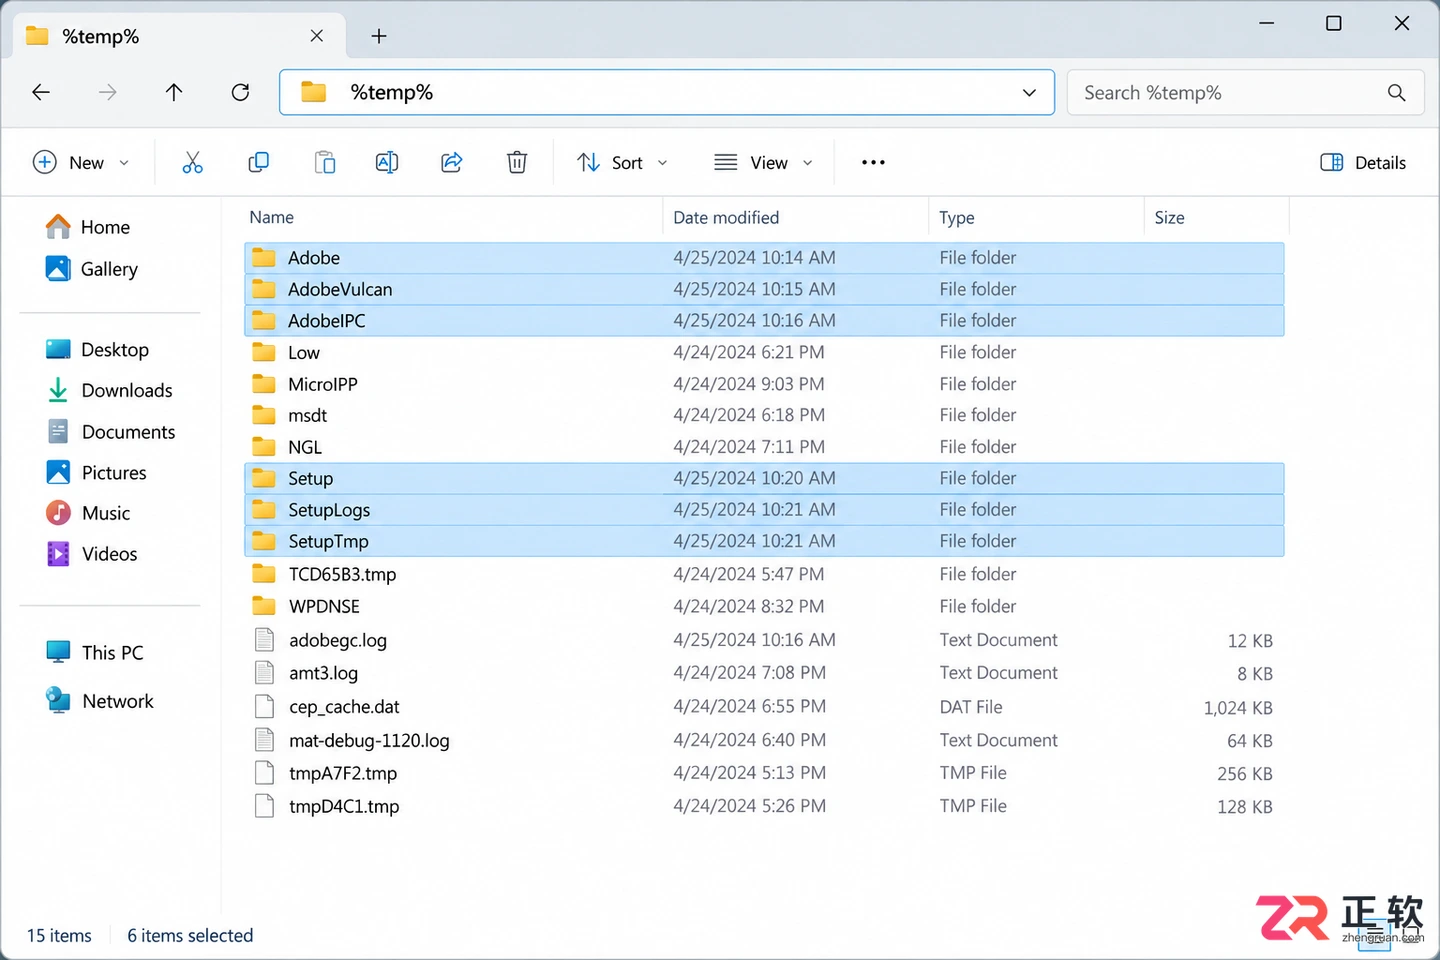Screen dimensions: 1440x960
Task: Open Documents in the sidebar
Action: [111, 432]
